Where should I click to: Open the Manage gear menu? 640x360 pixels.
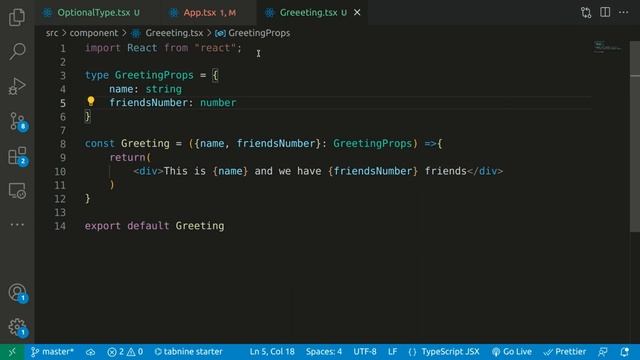(18, 327)
